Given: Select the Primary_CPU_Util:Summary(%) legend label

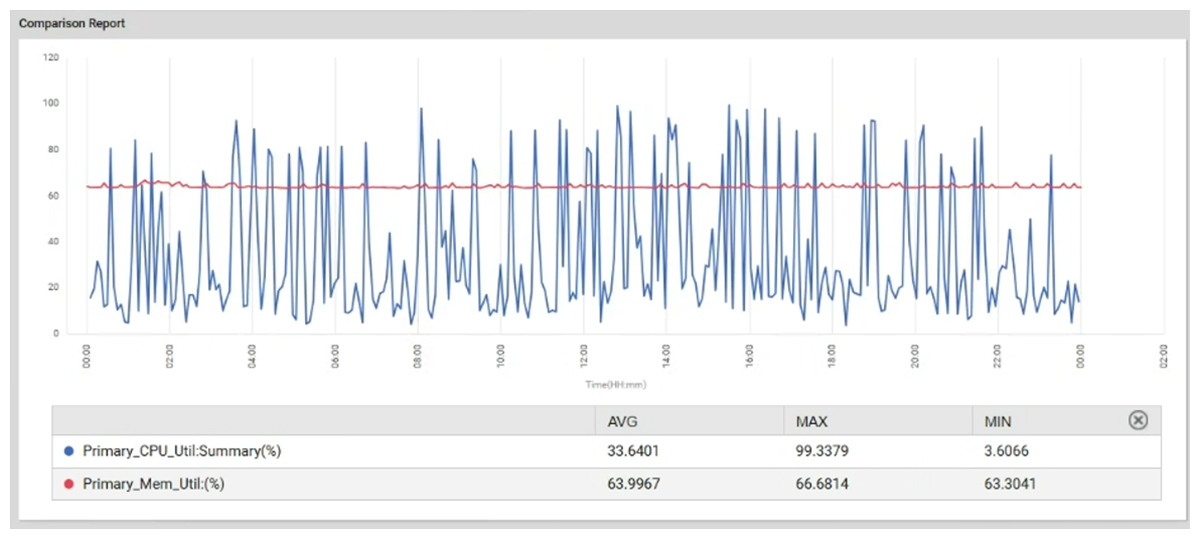Looking at the screenshot, I should click(181, 451).
